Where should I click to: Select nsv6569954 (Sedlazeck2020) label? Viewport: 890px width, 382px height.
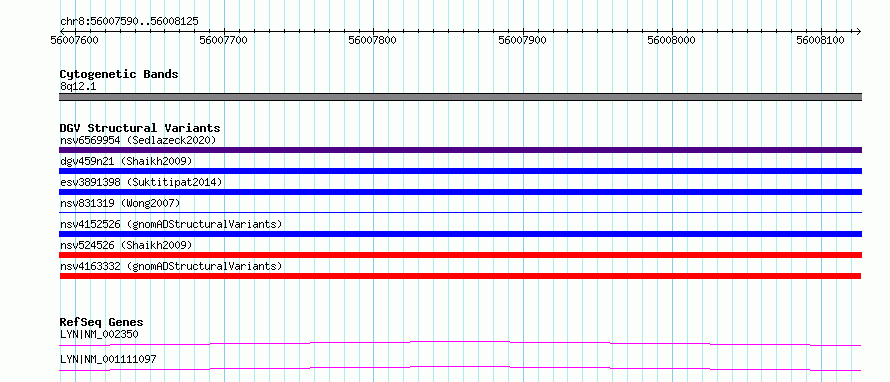point(138,140)
